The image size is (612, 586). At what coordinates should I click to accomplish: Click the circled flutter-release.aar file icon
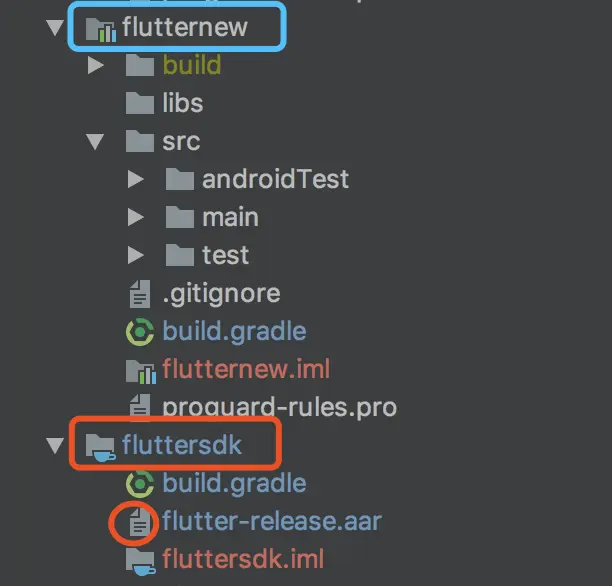pyautogui.click(x=140, y=522)
